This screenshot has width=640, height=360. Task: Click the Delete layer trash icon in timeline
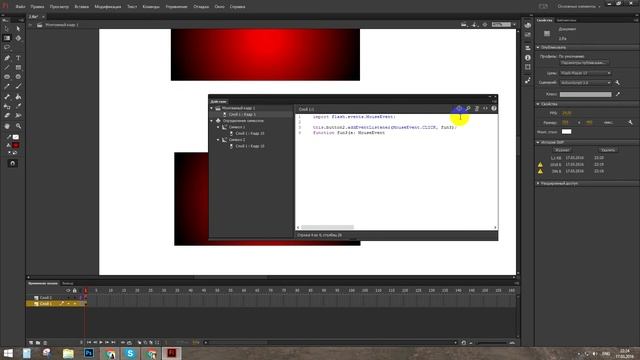pos(45,342)
